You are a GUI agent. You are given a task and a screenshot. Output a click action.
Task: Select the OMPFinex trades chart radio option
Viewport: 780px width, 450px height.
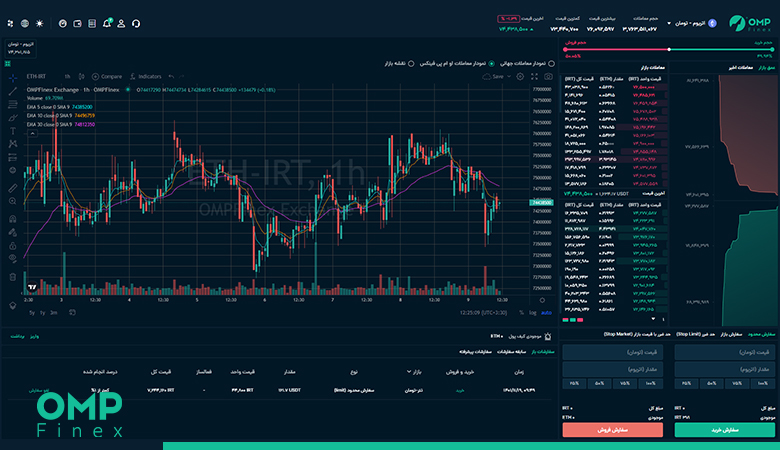[491, 64]
